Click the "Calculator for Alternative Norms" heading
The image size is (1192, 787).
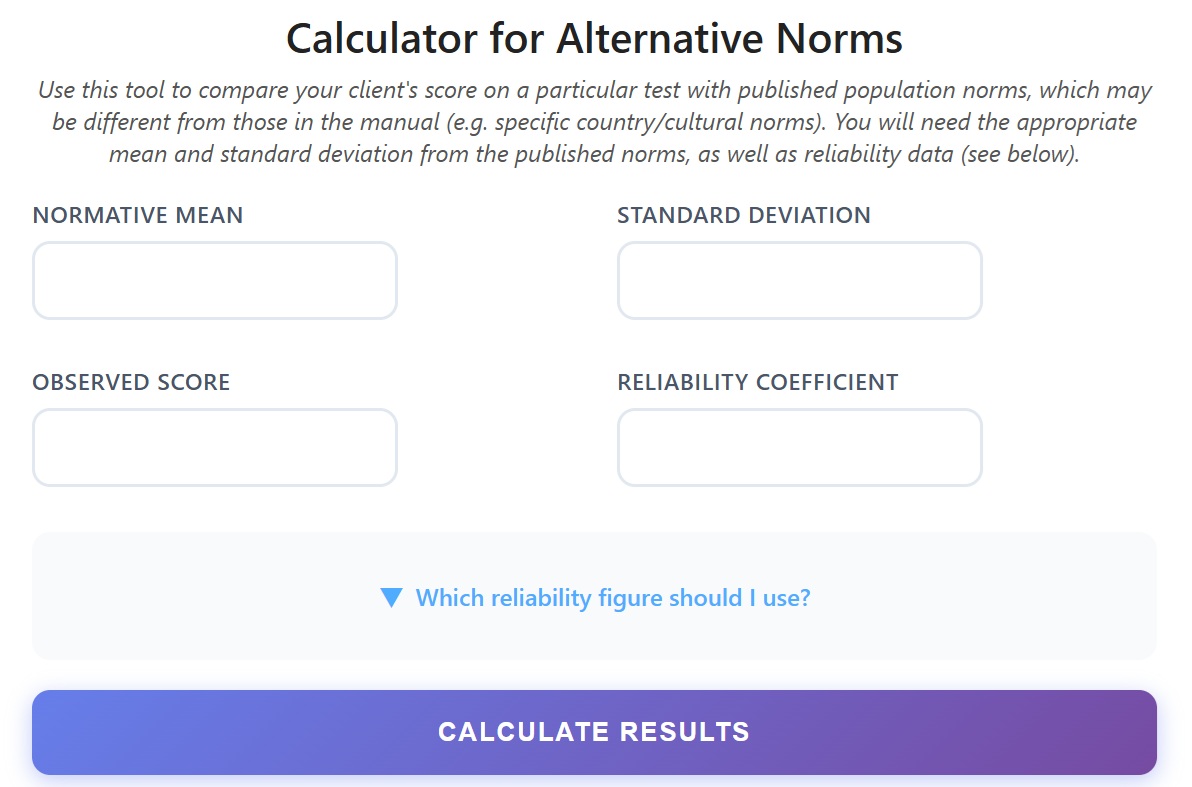tap(594, 39)
